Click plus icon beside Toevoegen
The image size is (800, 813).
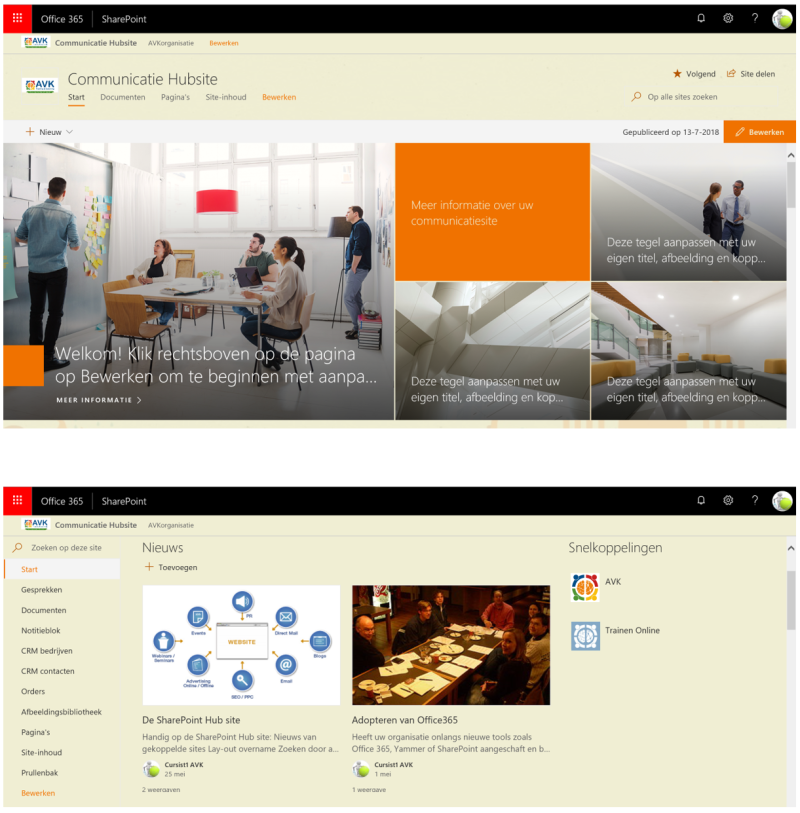(x=149, y=567)
